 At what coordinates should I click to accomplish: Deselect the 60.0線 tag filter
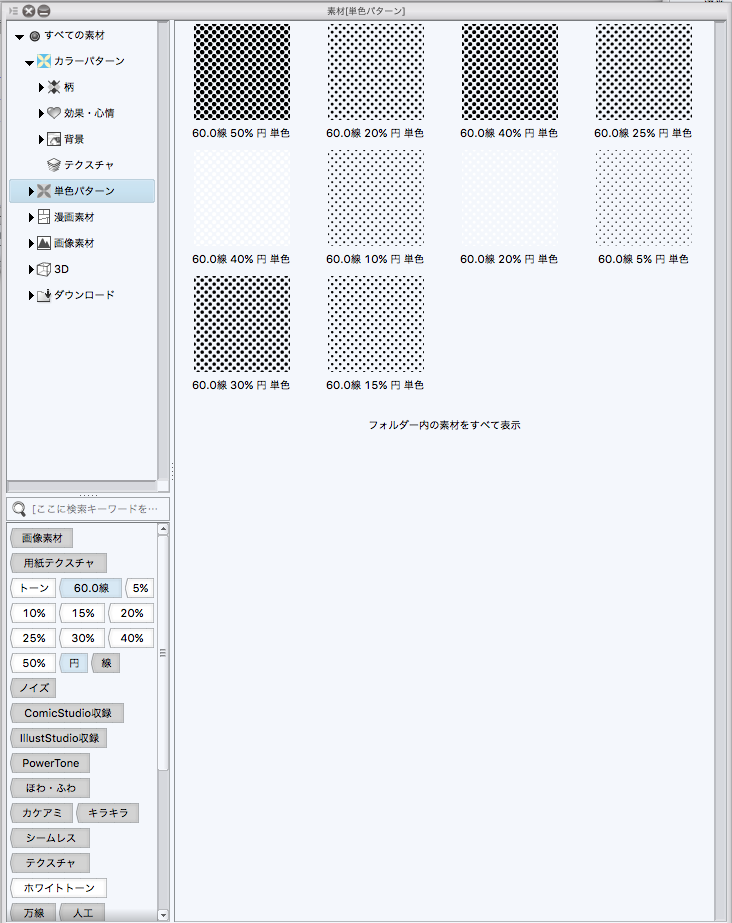coord(91,588)
